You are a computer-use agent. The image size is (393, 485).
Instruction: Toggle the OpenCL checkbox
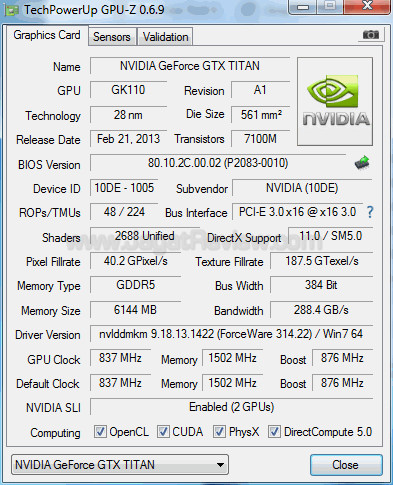click(100, 432)
